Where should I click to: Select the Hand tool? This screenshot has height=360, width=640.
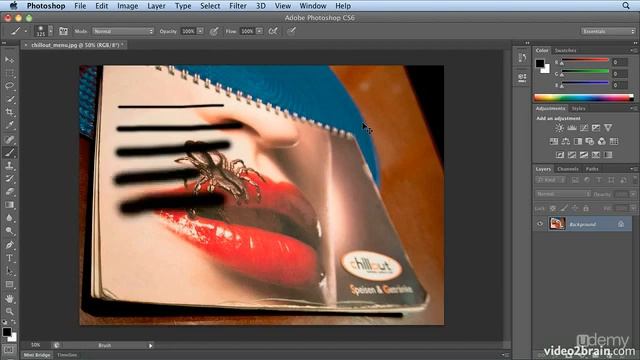coord(9,298)
